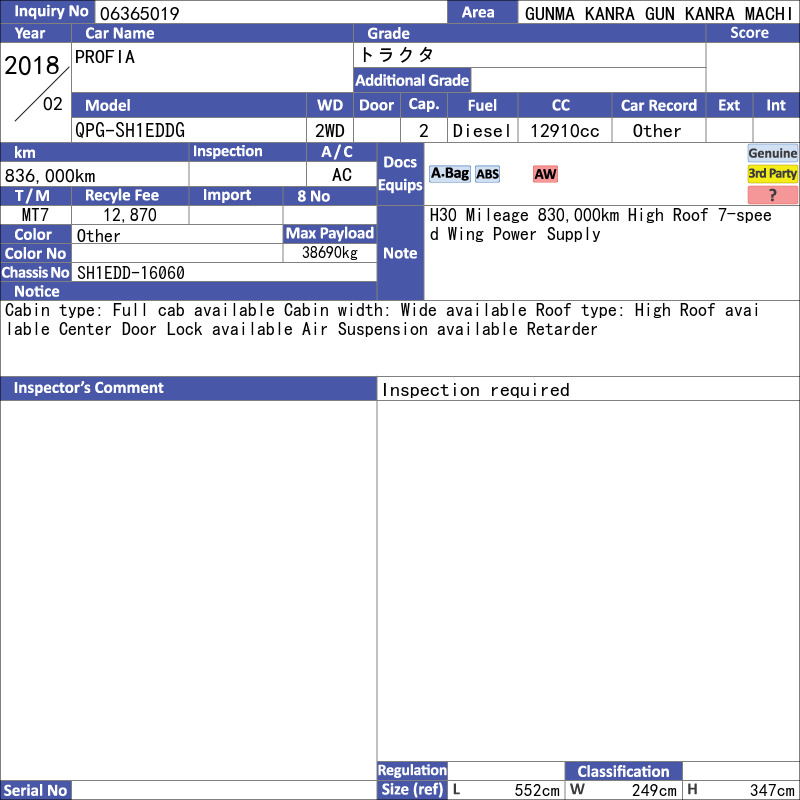Click the Inspection required comment
Screen dimensions: 800x800
point(476,390)
